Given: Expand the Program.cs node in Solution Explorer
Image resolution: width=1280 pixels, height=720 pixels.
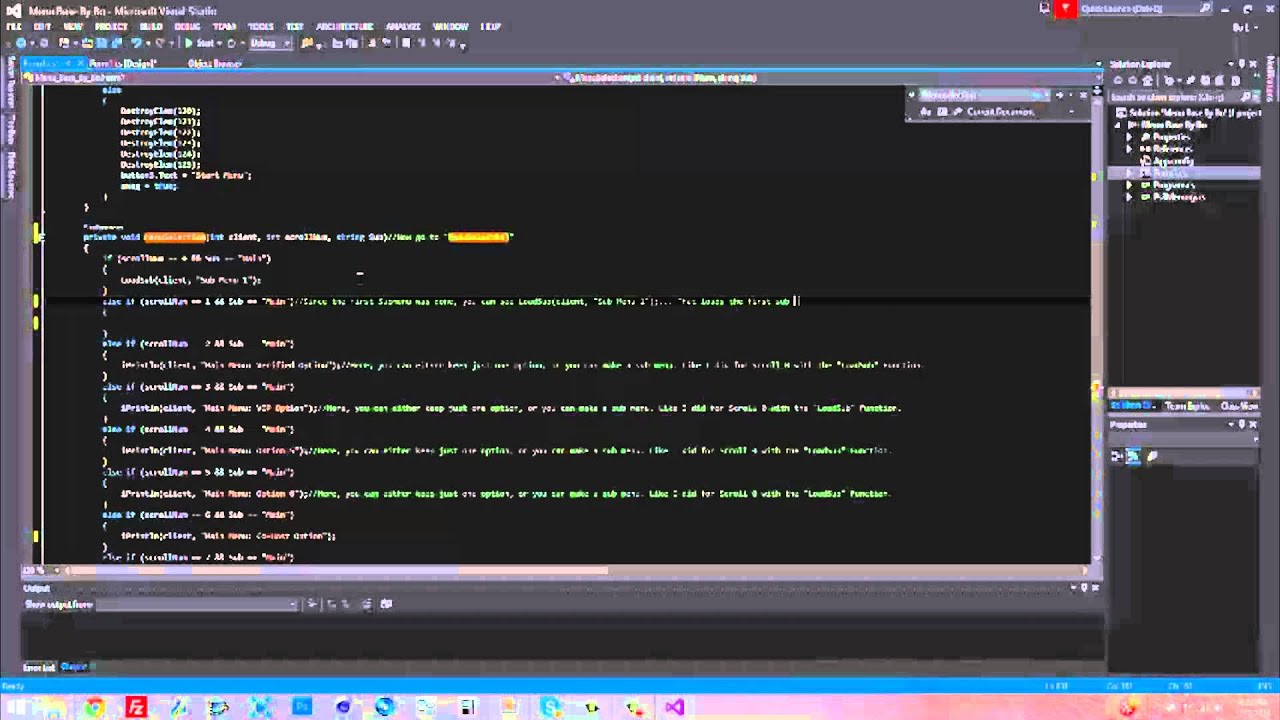Looking at the screenshot, I should (x=1130, y=185).
